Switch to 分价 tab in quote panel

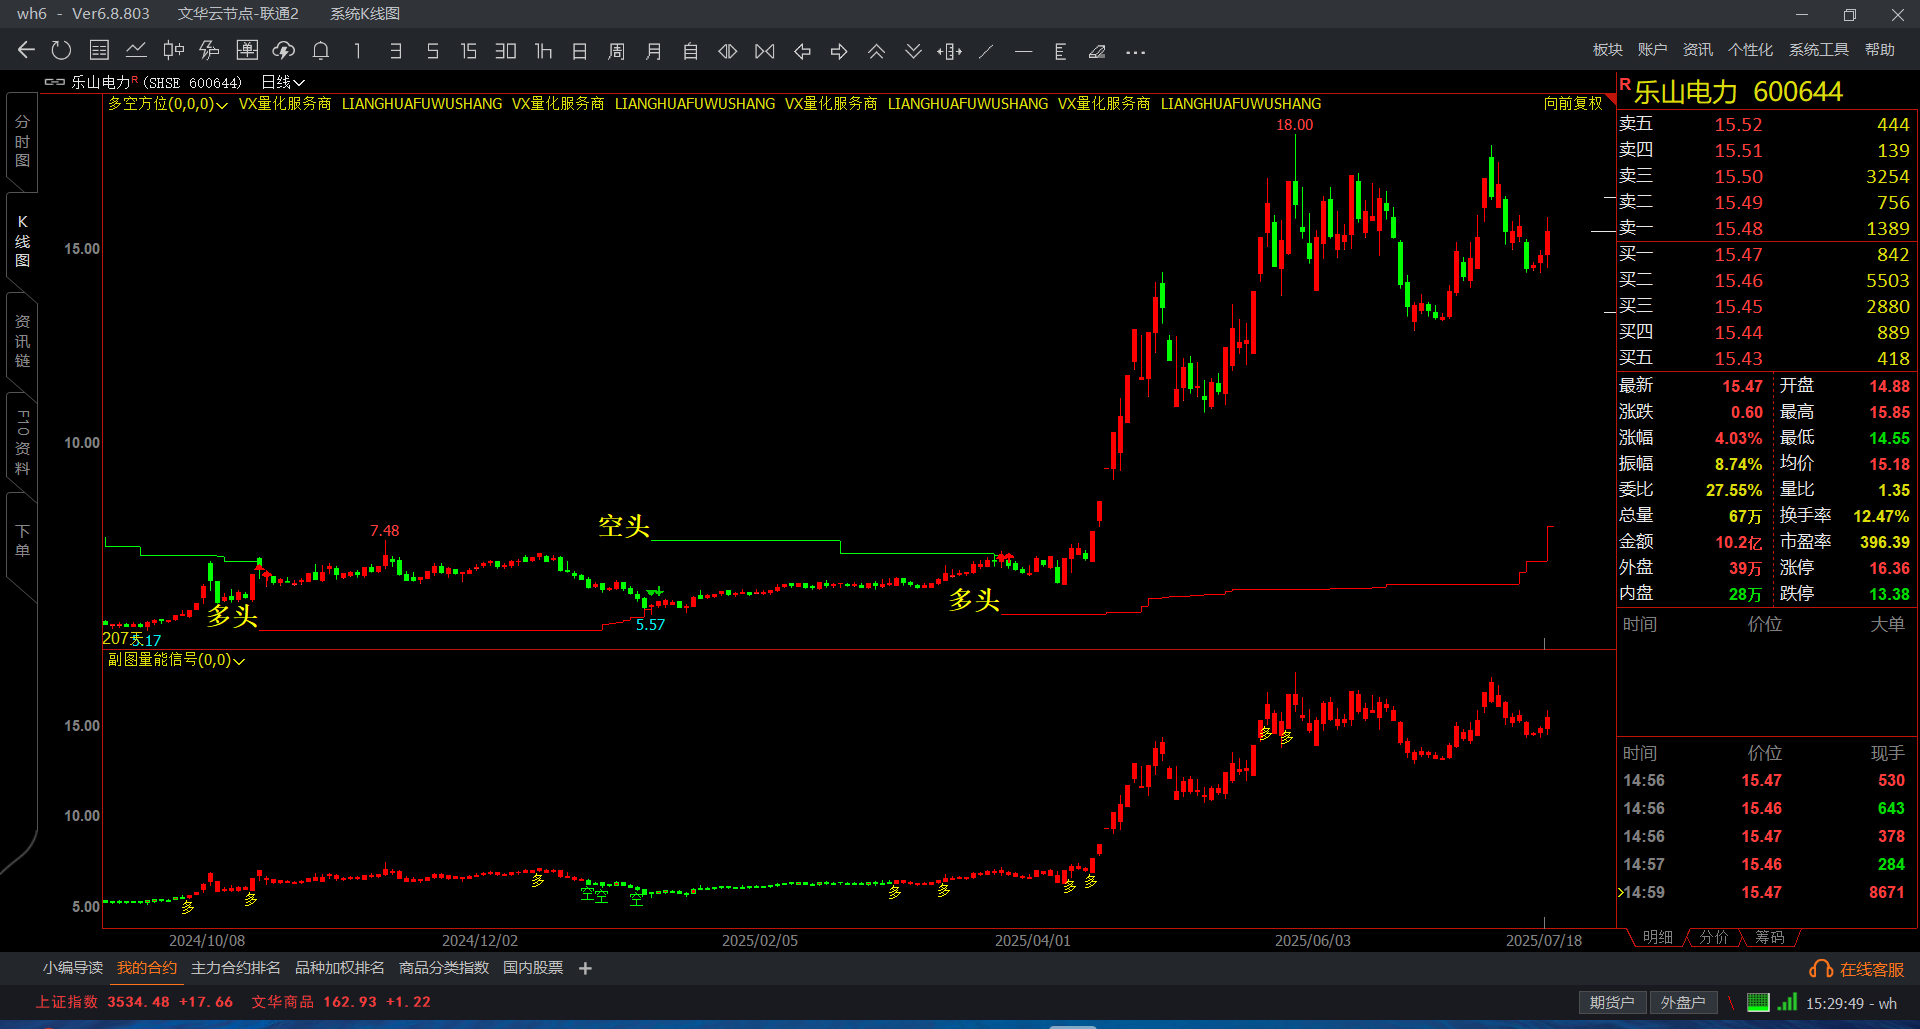(1714, 937)
